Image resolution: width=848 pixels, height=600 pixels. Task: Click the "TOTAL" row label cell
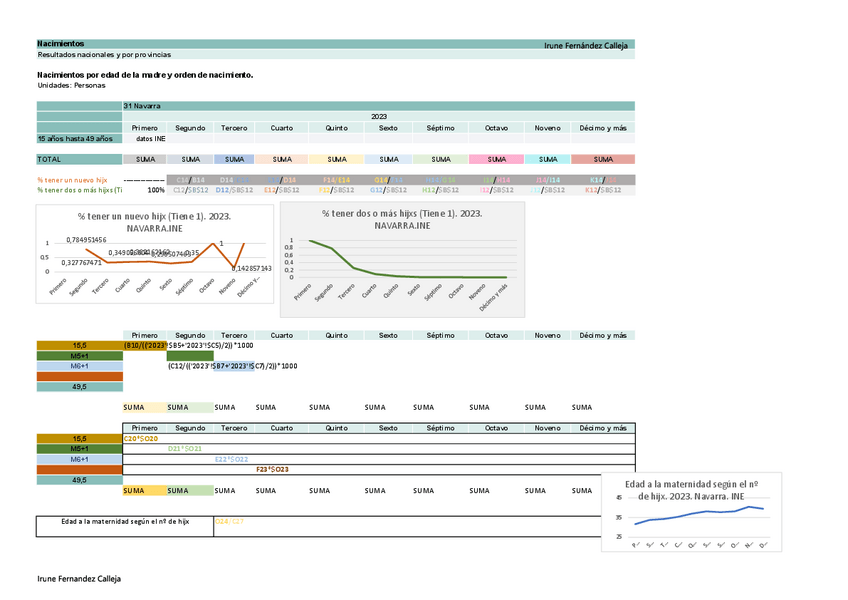(x=50, y=159)
